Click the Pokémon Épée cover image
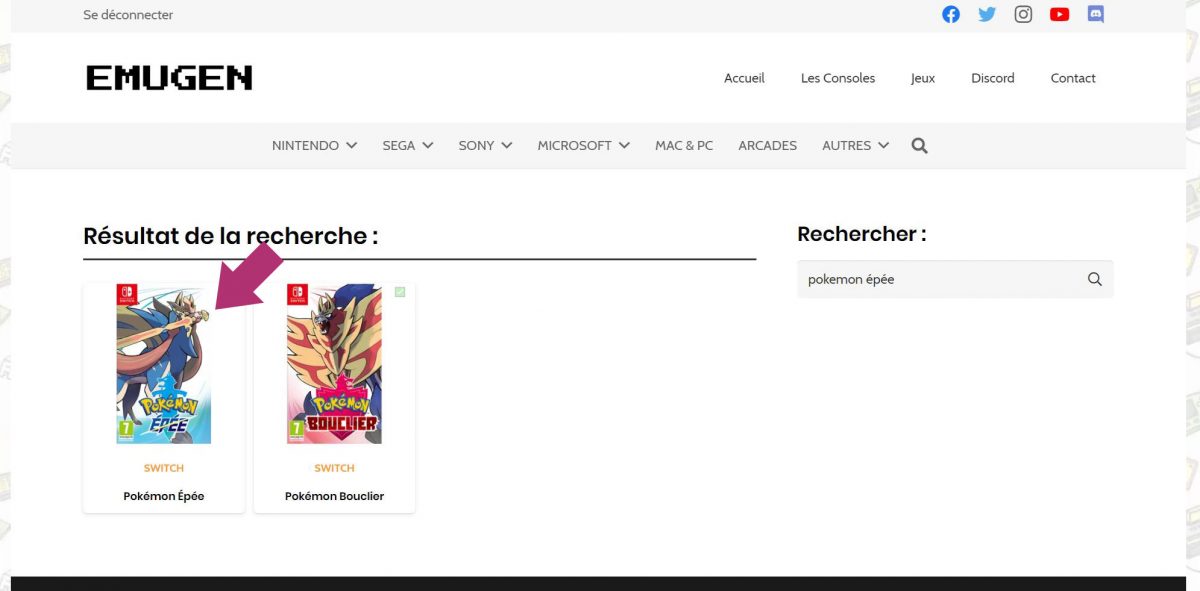This screenshot has height=591, width=1200. click(x=164, y=364)
